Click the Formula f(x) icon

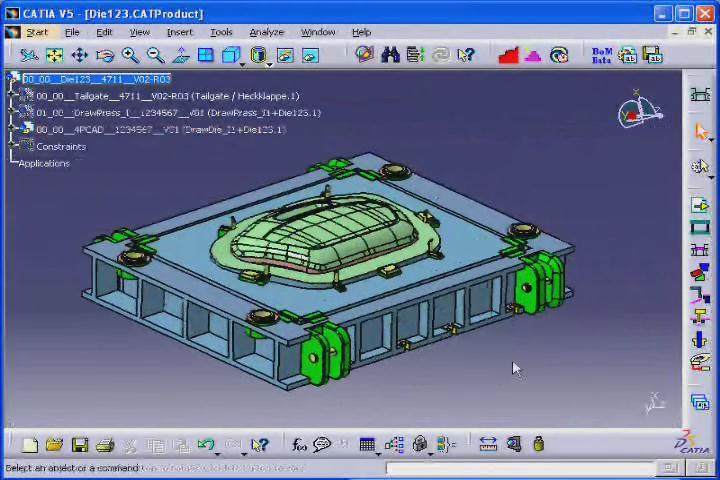[299, 445]
